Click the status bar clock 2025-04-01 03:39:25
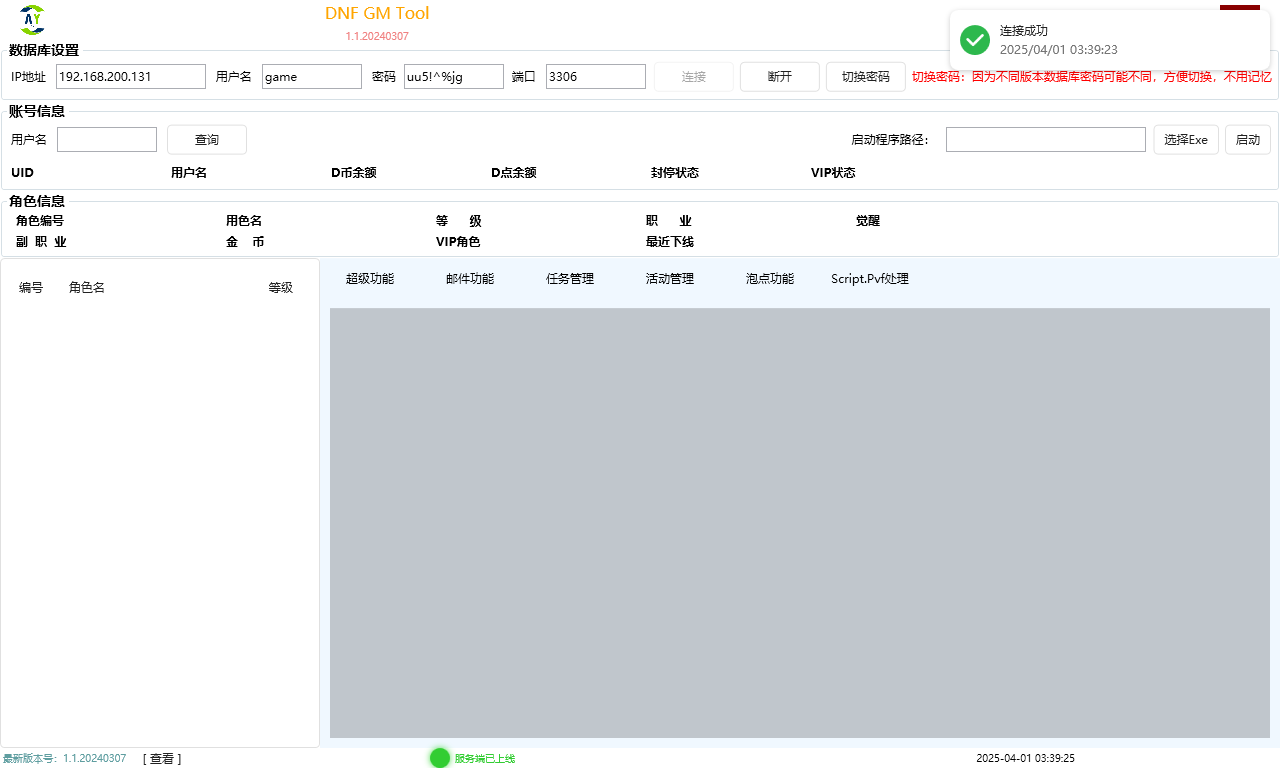 coord(1025,759)
